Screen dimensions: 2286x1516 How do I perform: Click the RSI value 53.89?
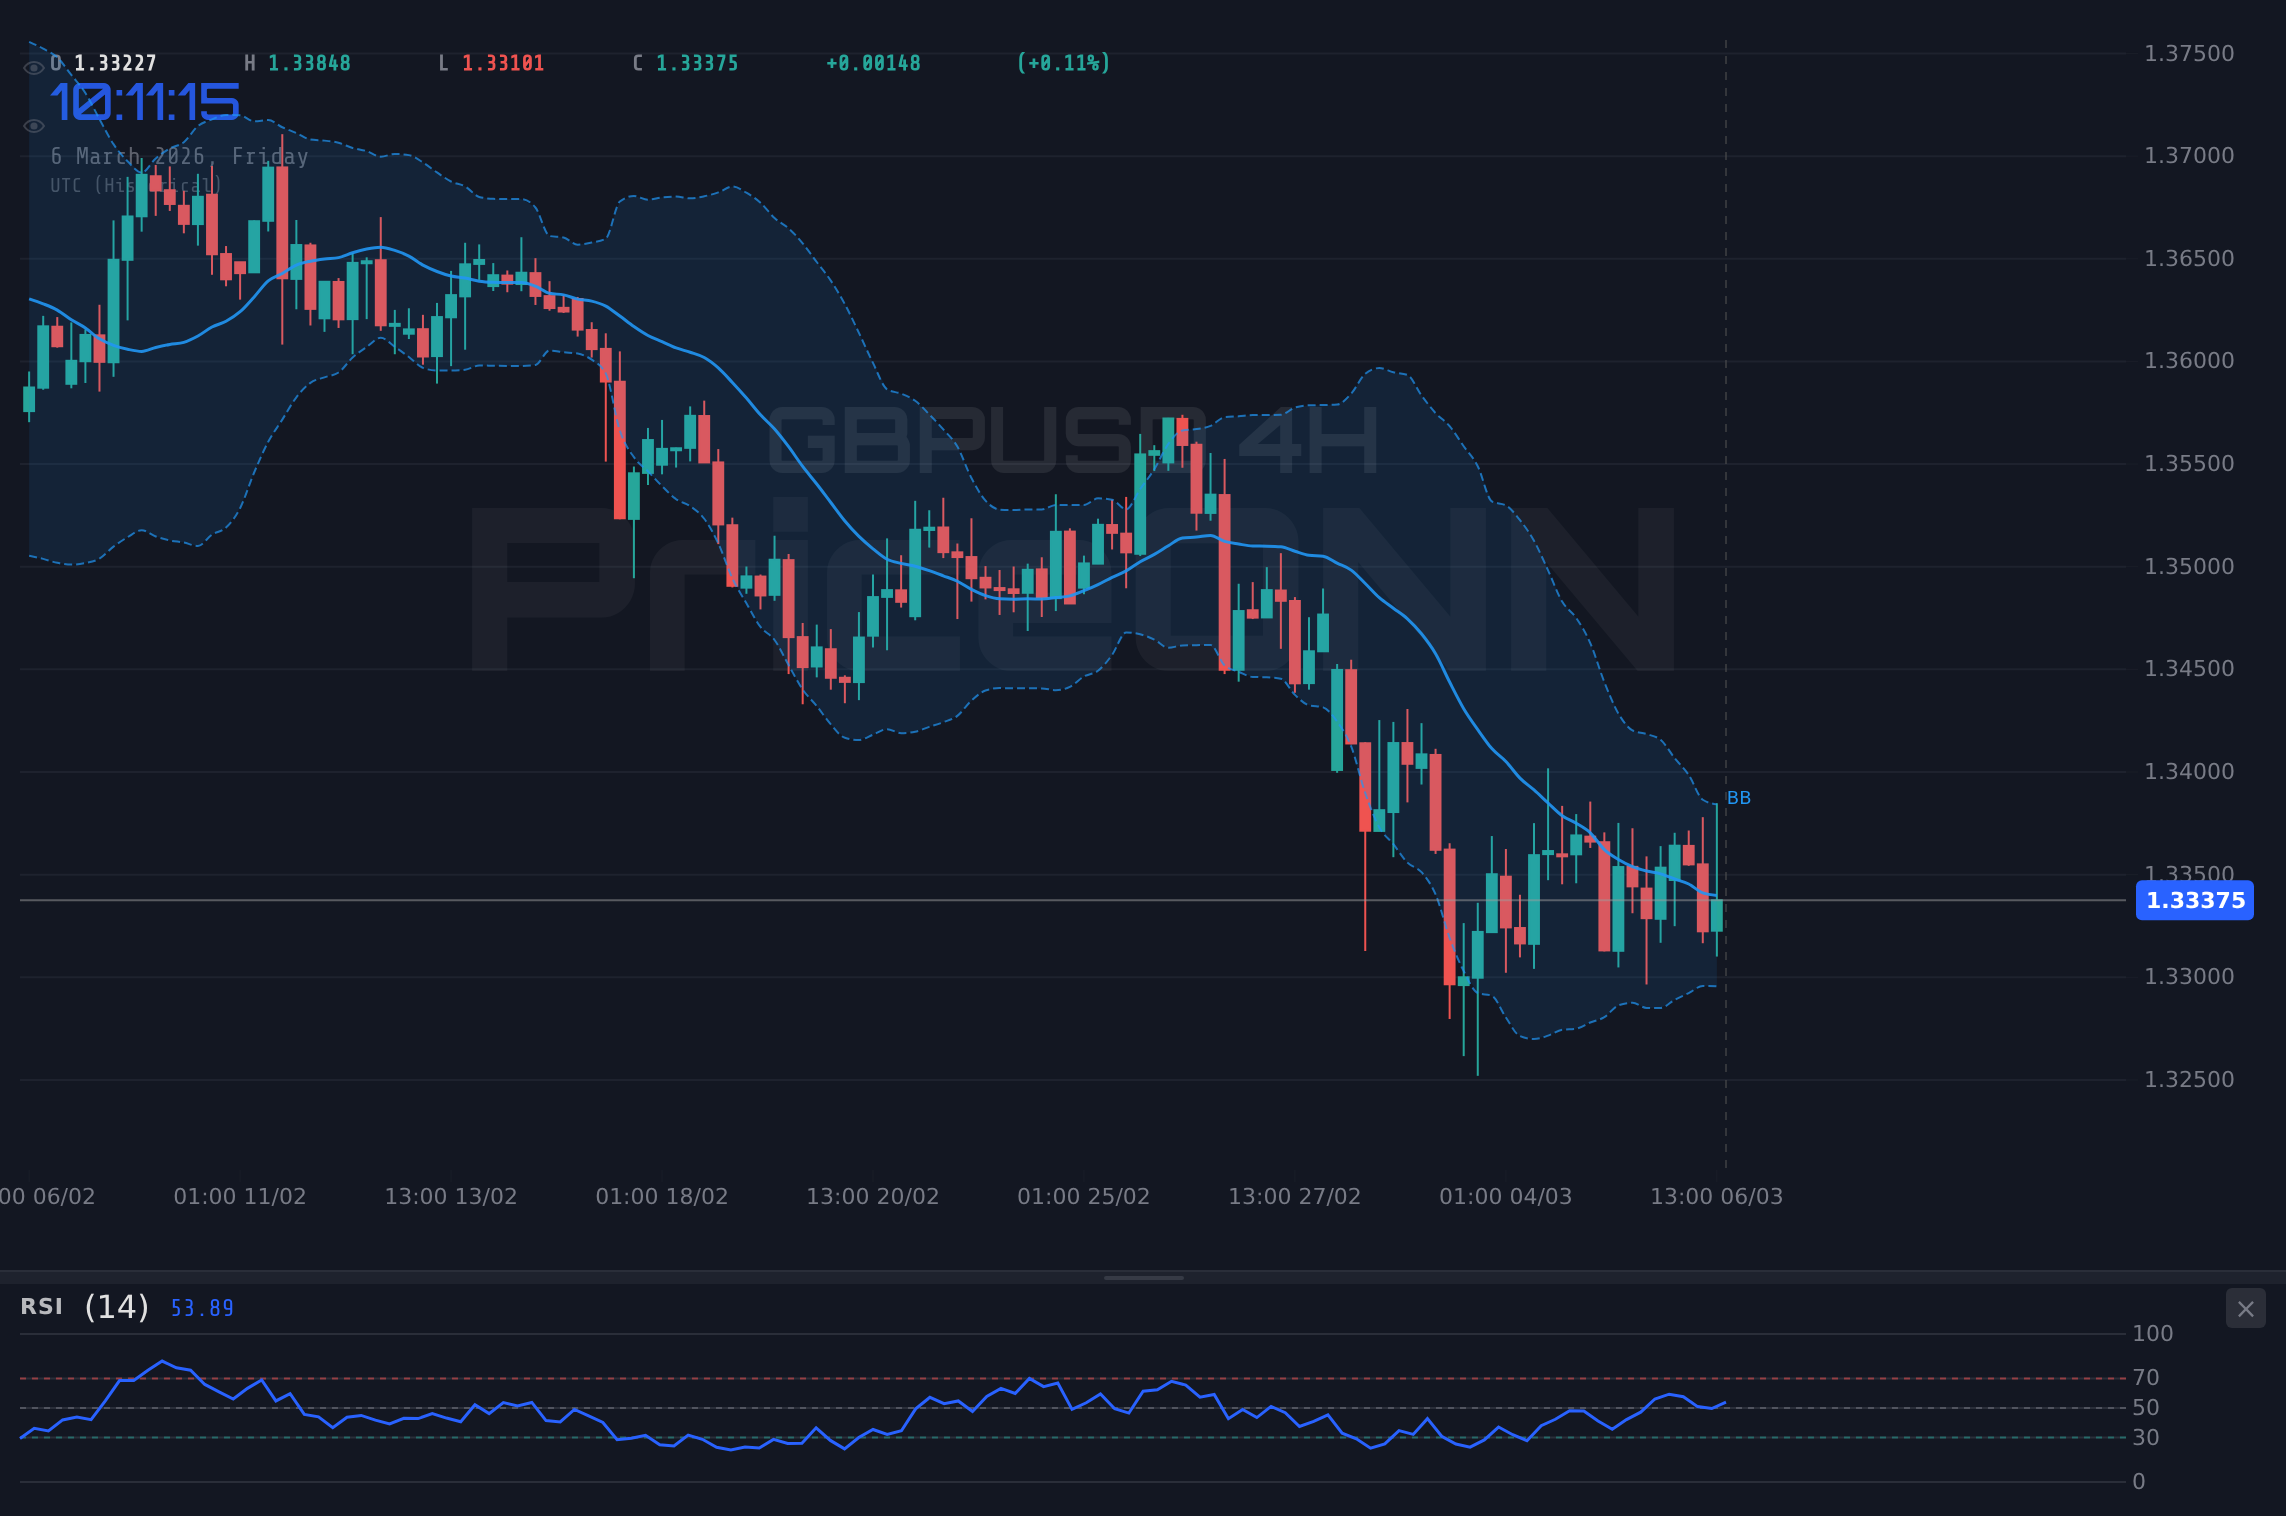click(x=202, y=1308)
